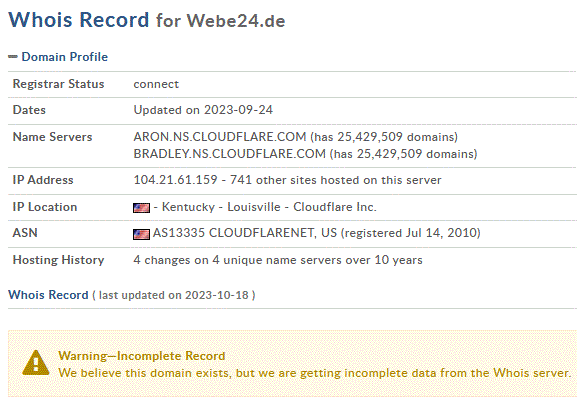Click the US flag in IP Location row

[142, 208]
